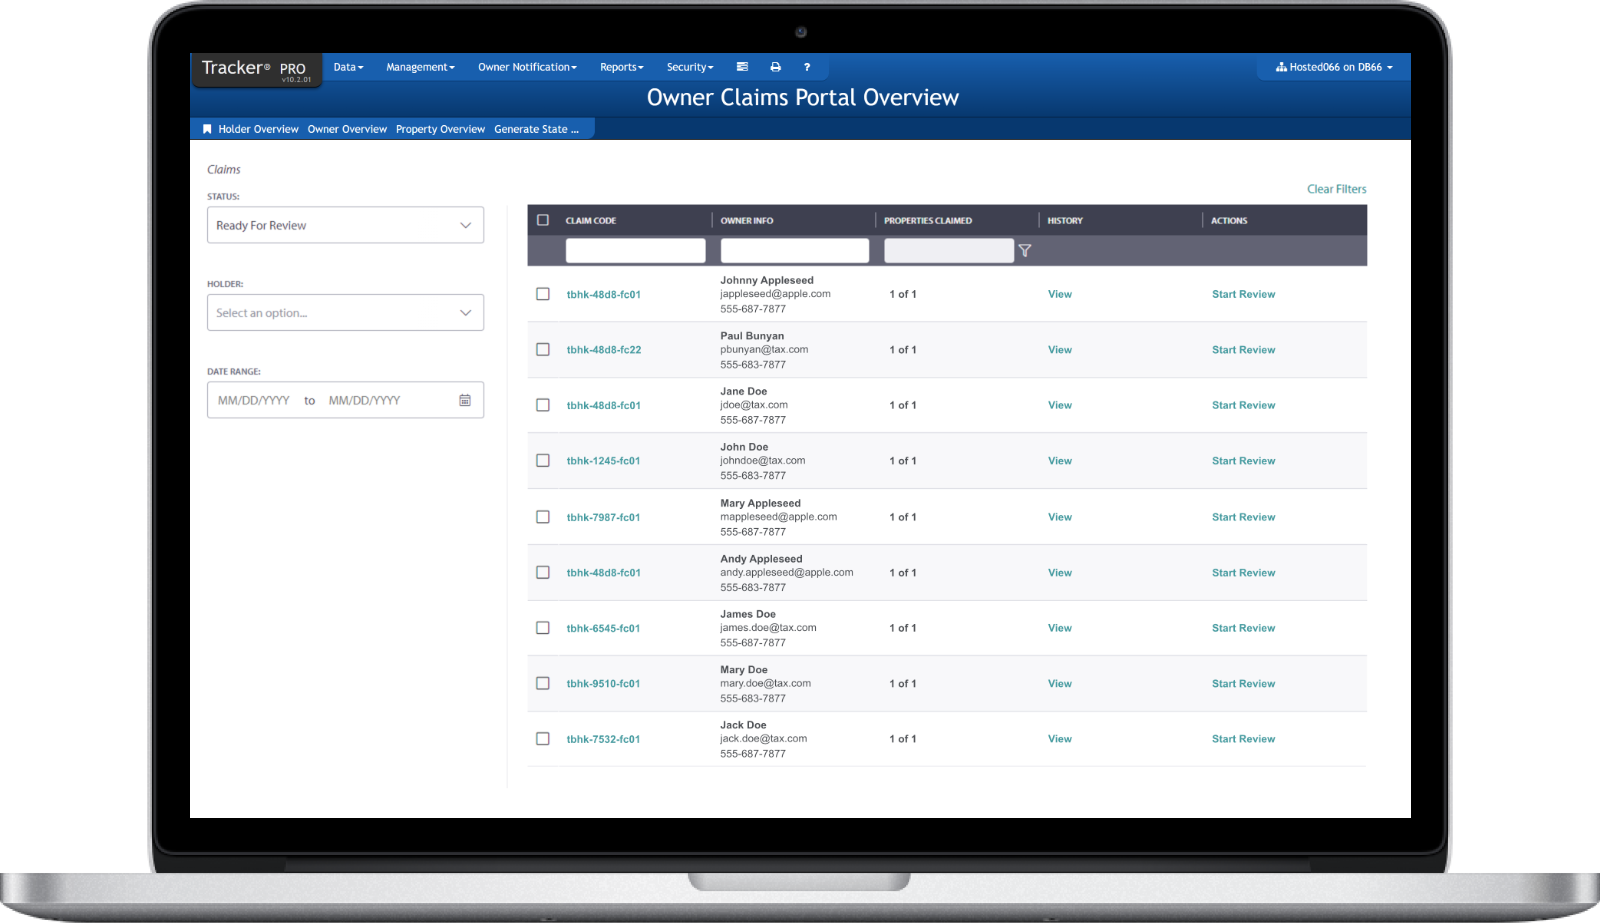Screen dimensions: 1600x923
Task: Expand the Holder 'Select an option' dropdown
Action: [345, 312]
